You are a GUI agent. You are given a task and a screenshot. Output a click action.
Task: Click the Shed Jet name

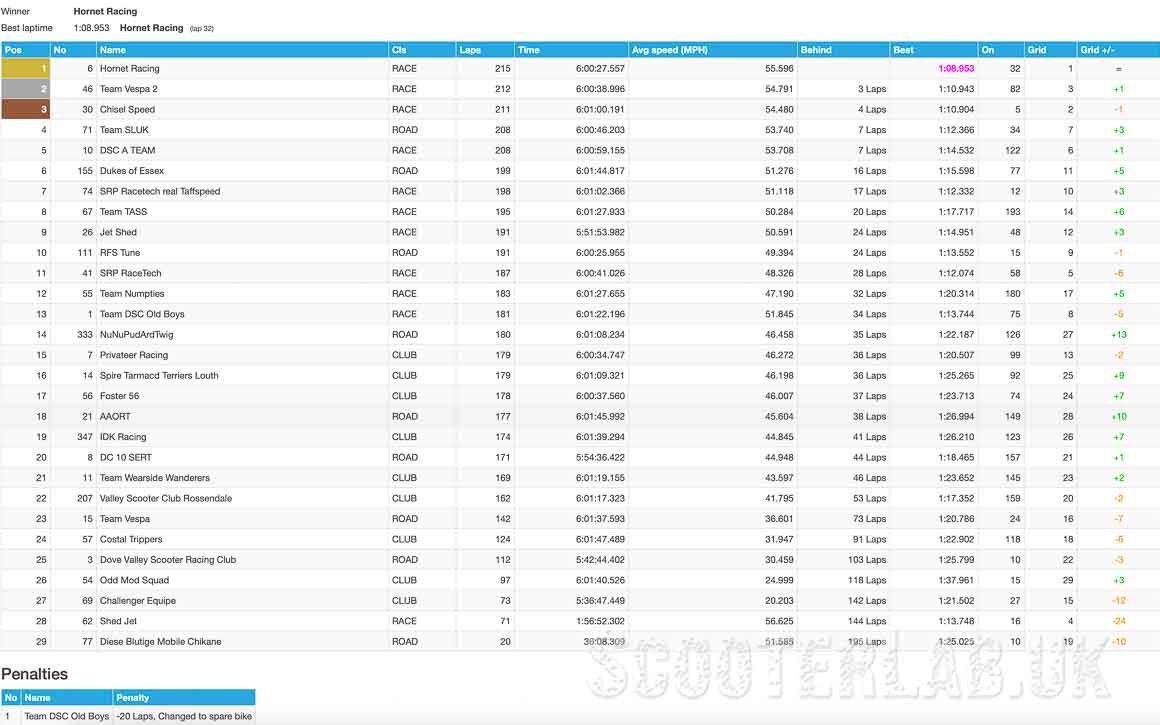[x=118, y=621]
